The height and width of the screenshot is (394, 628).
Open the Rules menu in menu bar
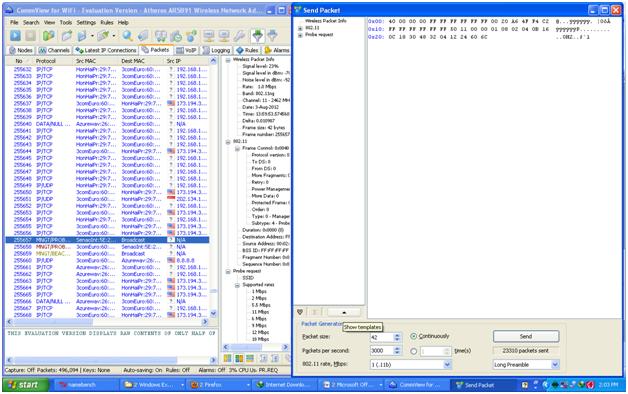pyautogui.click(x=107, y=22)
